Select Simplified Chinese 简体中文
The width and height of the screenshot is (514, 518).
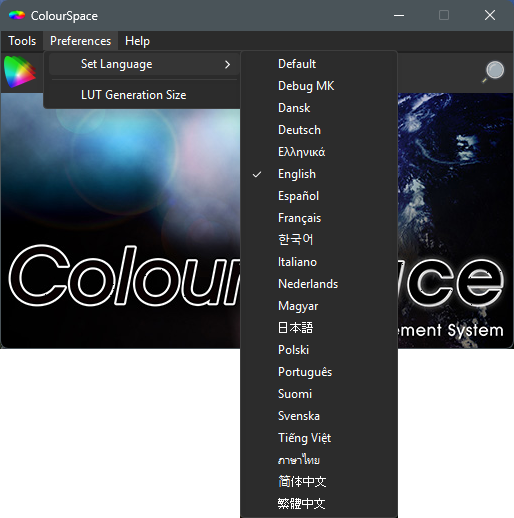tap(319, 482)
